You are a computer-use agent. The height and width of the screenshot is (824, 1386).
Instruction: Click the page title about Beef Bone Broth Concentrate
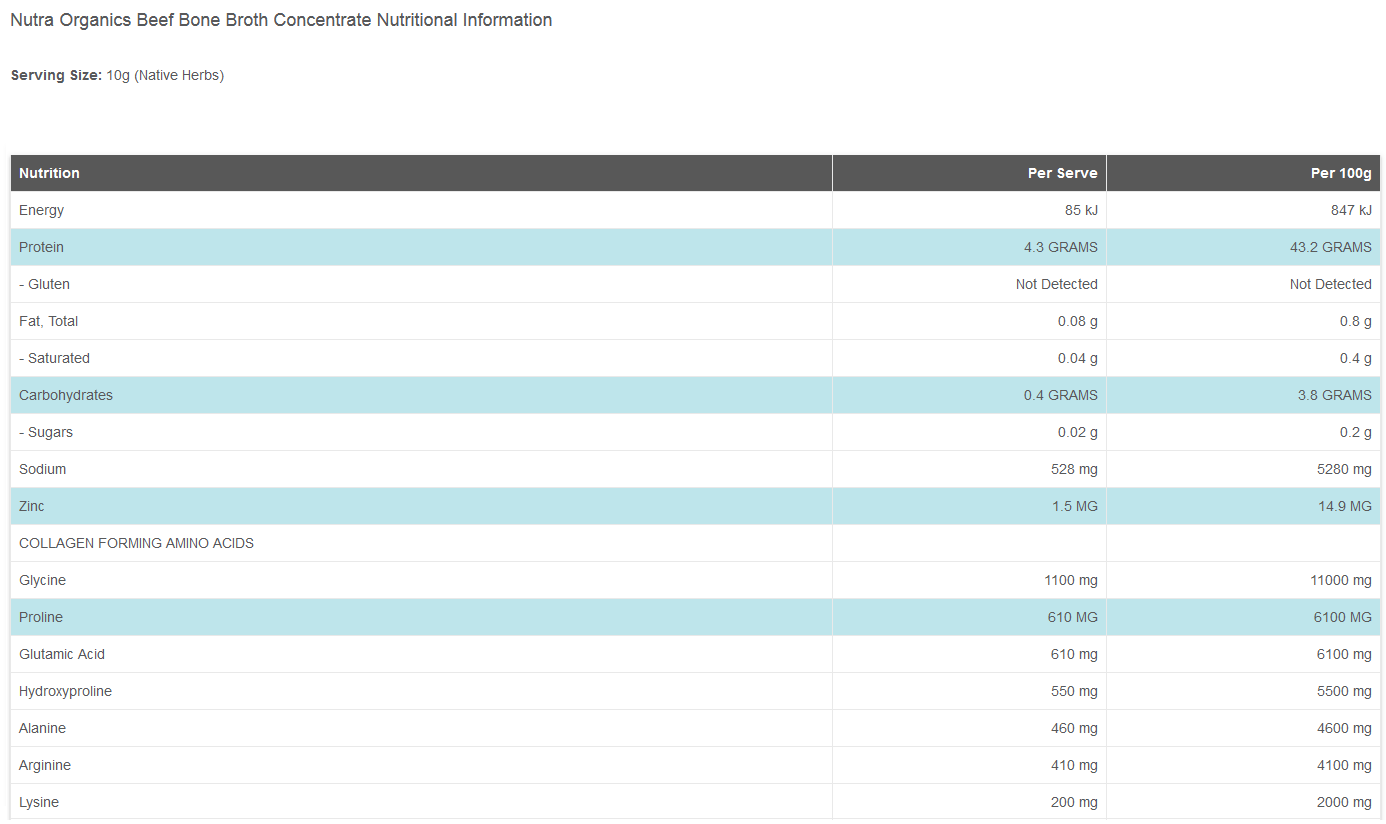click(281, 20)
